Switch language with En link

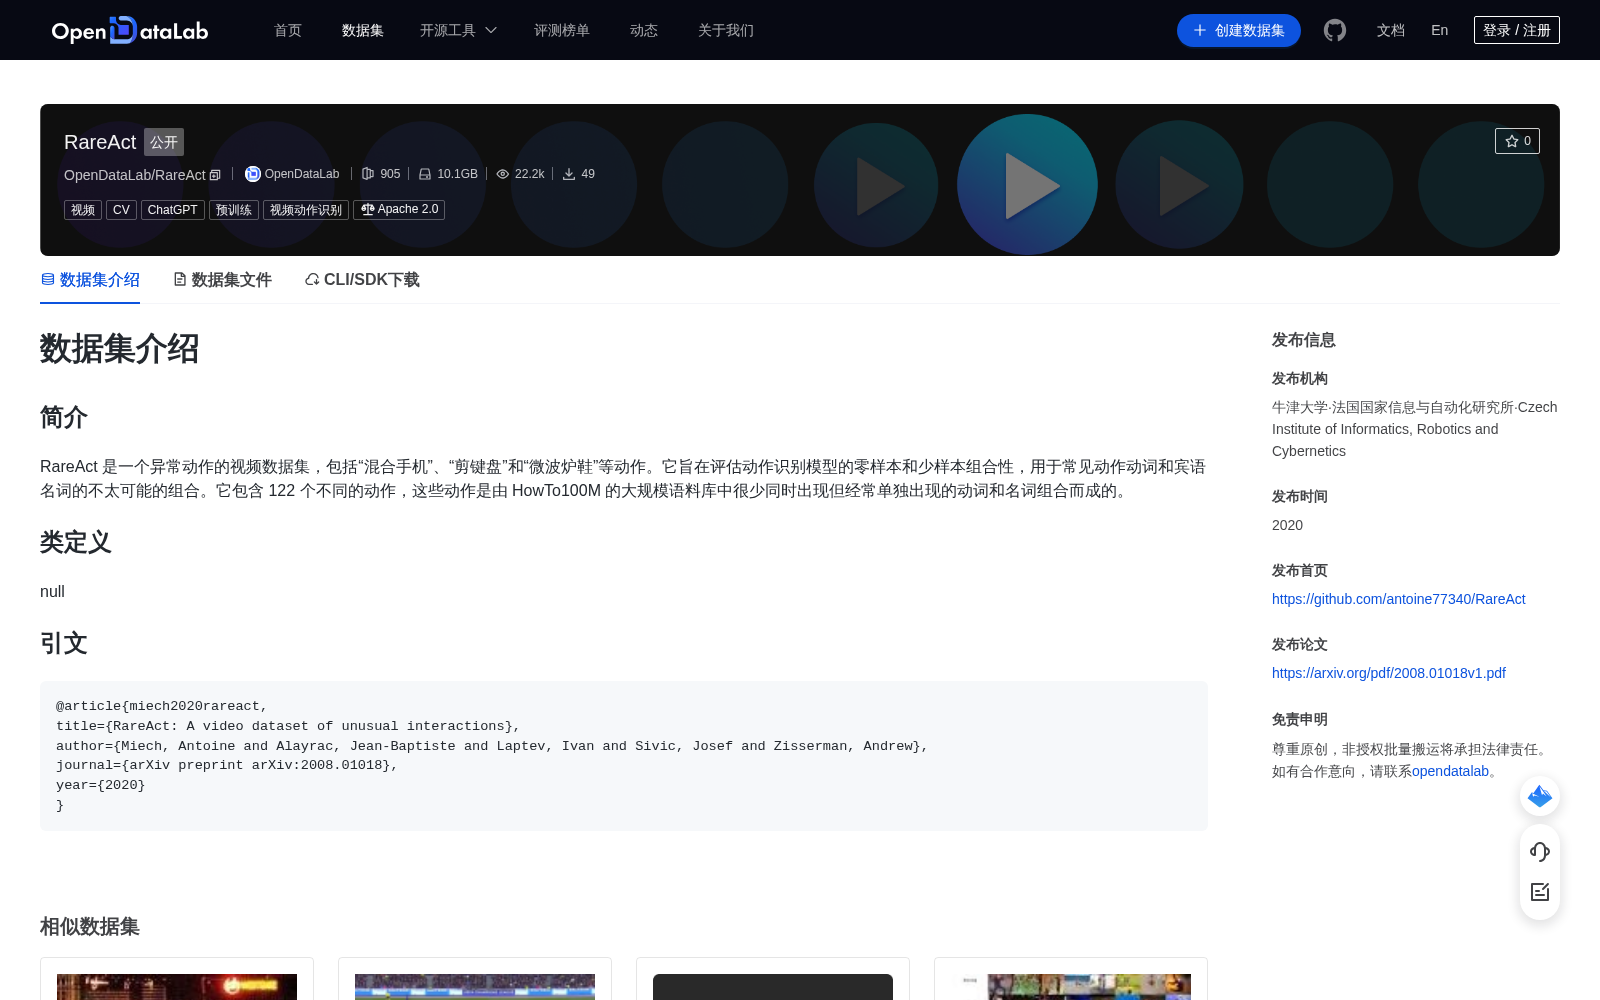tap(1440, 30)
